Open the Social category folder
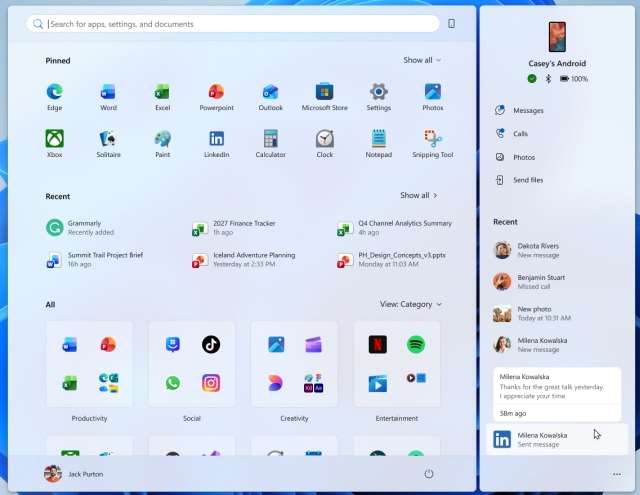Image resolution: width=640 pixels, height=495 pixels. 192,364
